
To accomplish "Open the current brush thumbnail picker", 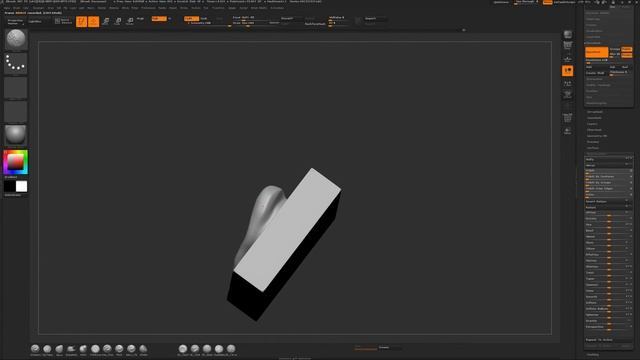I will [16, 39].
